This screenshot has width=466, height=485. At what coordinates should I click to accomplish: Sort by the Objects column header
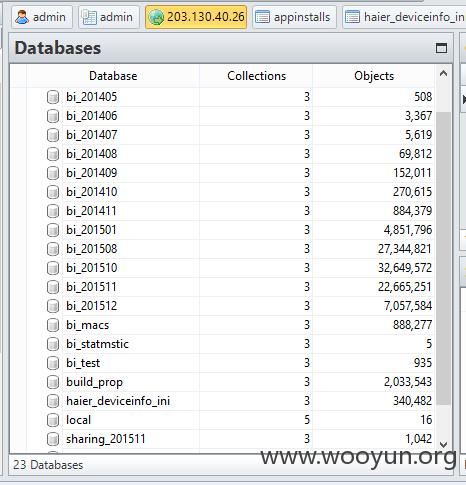coord(374,76)
